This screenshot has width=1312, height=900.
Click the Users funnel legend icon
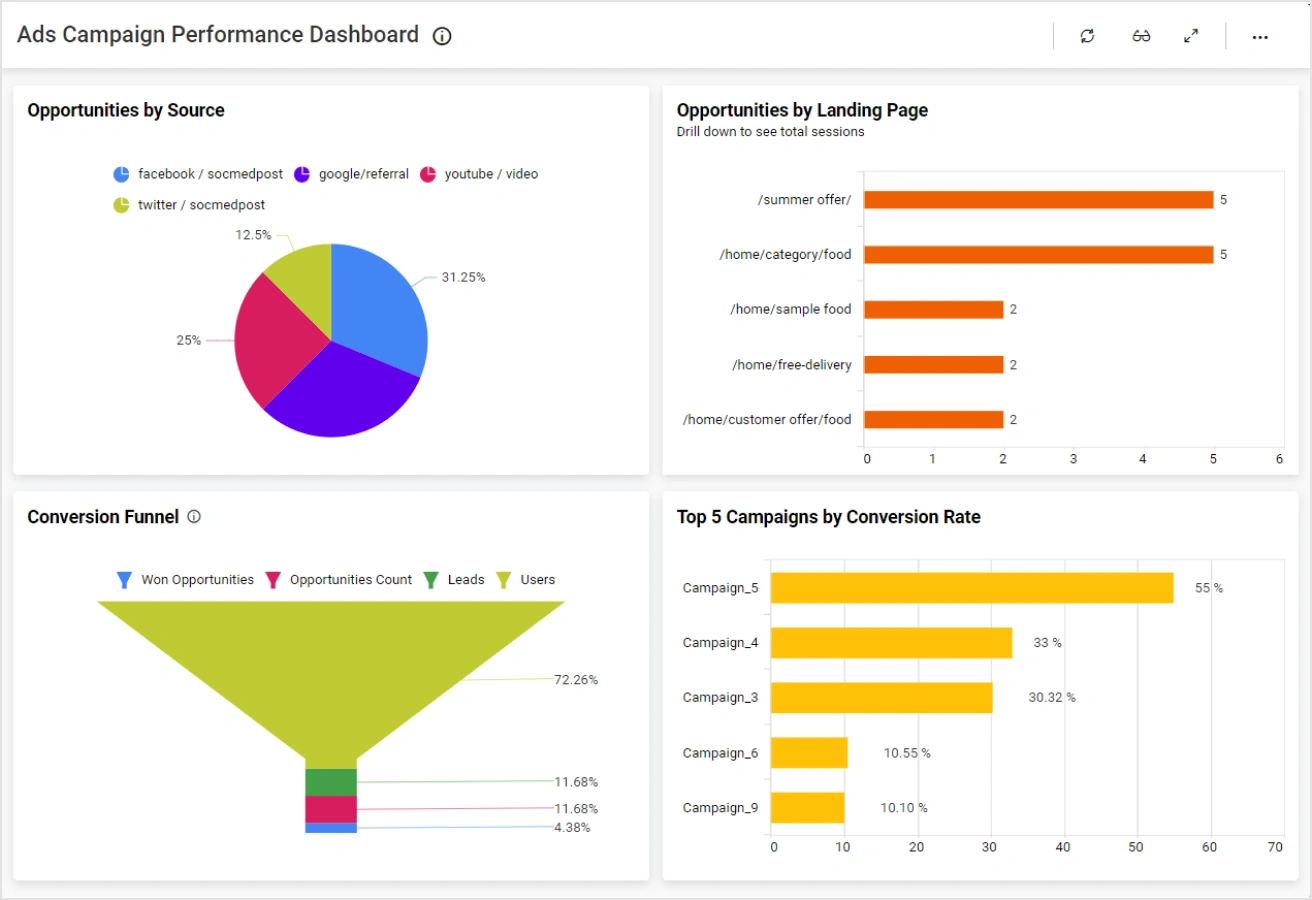click(x=504, y=580)
